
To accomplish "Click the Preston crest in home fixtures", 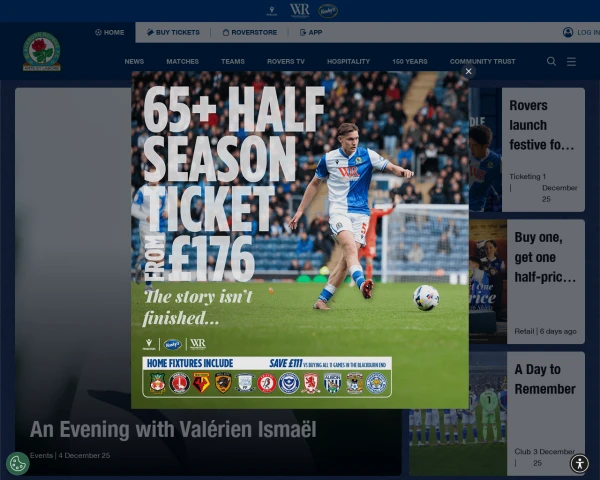I will (245, 383).
